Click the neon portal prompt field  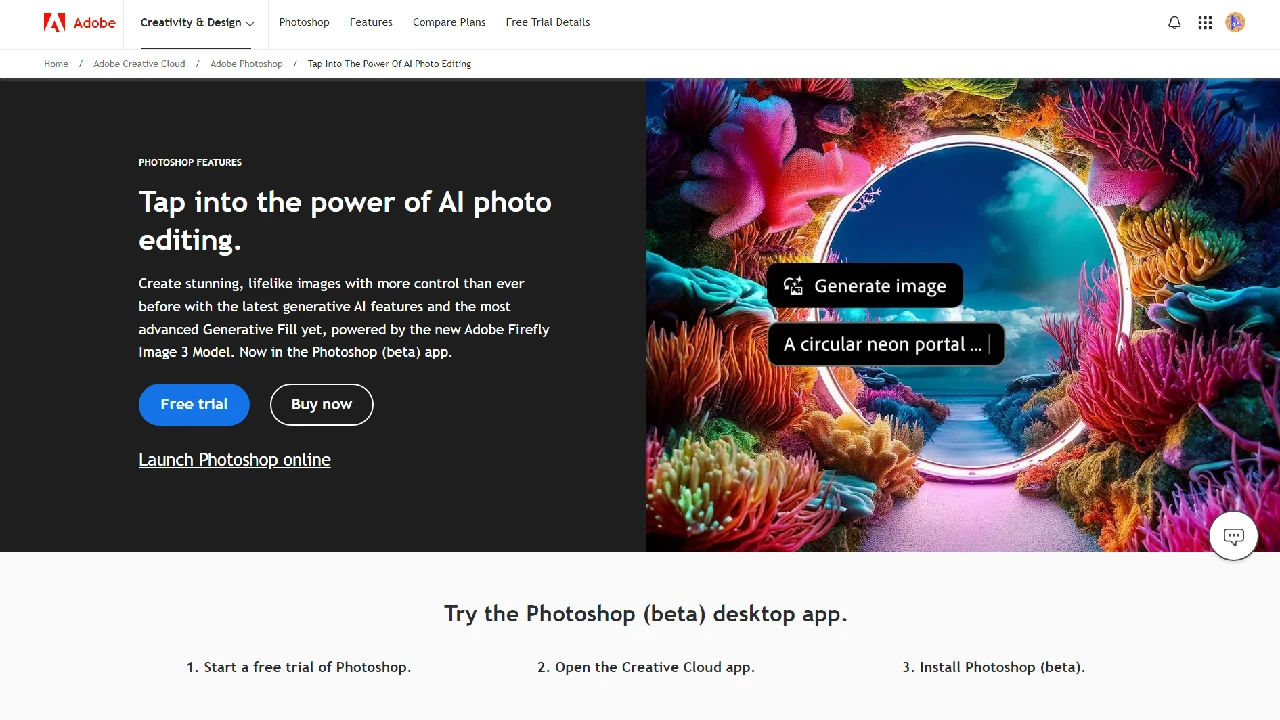[x=886, y=344]
